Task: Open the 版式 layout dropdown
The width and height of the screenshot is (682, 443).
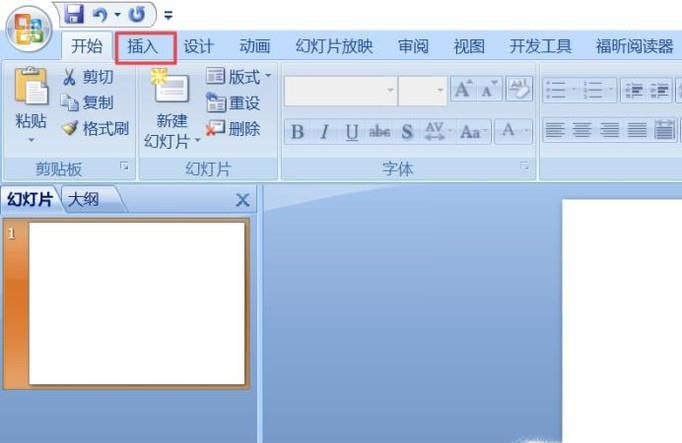Action: [238, 77]
